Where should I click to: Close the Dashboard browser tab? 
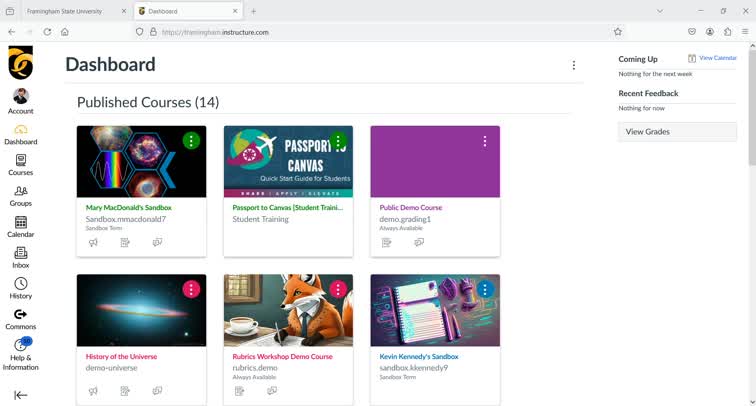(235, 11)
